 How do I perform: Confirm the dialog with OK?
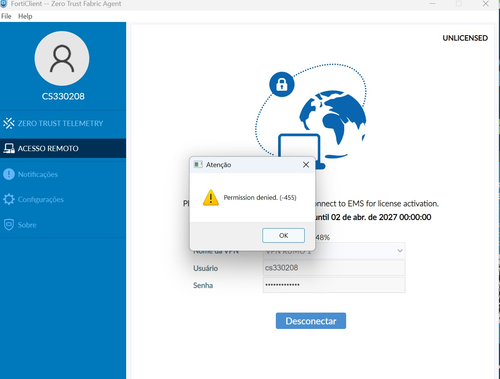tap(283, 235)
